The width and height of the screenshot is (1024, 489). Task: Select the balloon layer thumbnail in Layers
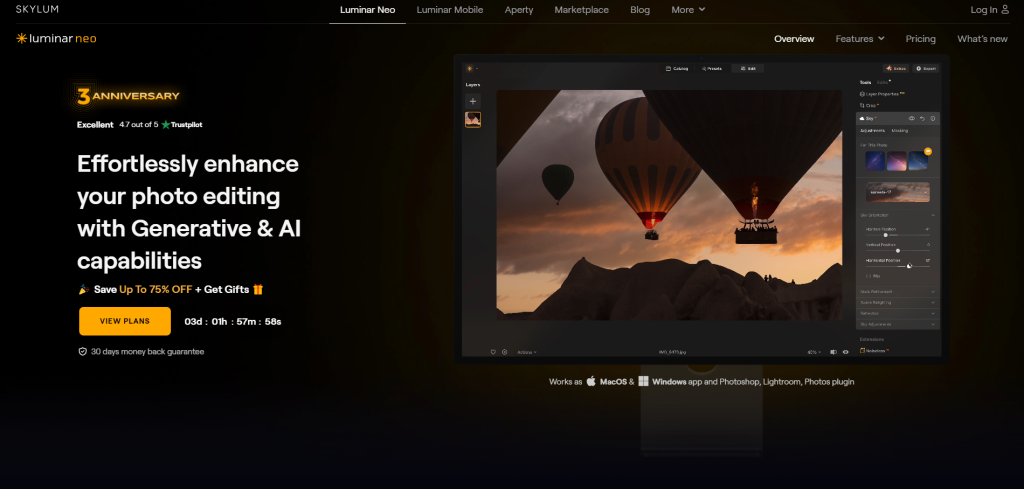tap(473, 119)
